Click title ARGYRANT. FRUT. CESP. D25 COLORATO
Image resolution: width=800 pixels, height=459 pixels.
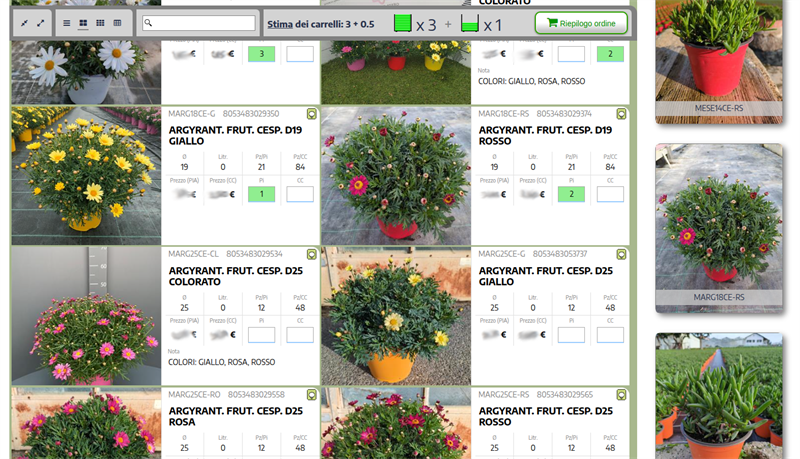click(236, 276)
